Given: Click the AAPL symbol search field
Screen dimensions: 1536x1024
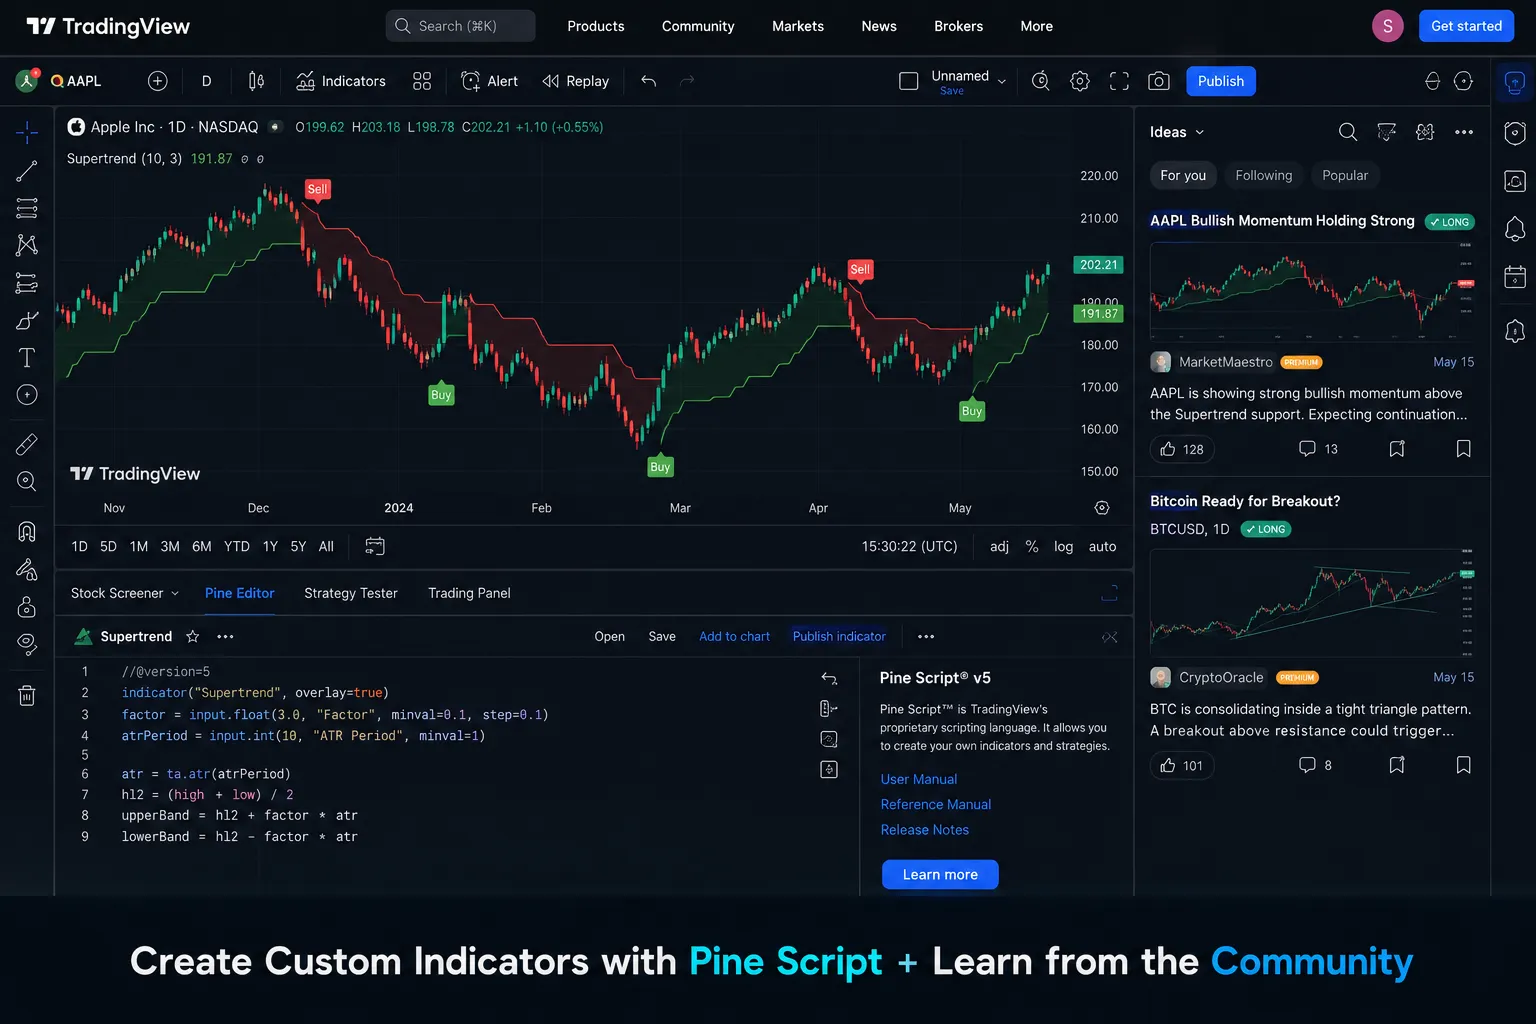Looking at the screenshot, I should (77, 81).
